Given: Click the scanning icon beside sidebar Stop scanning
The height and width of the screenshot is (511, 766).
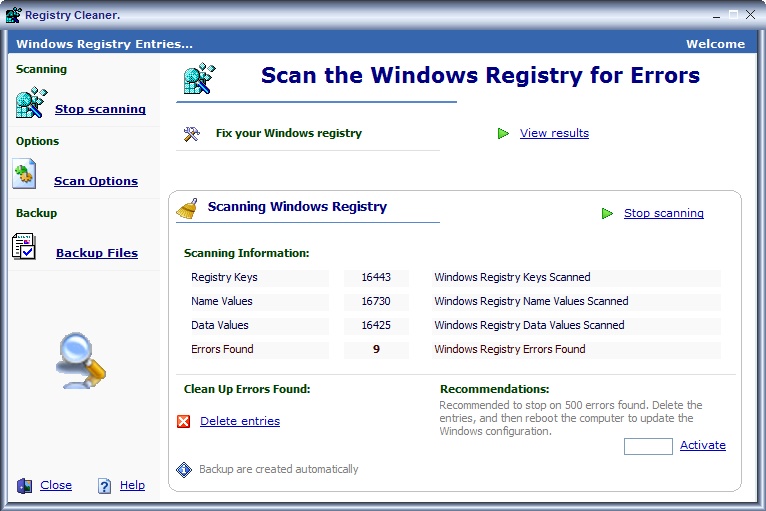Looking at the screenshot, I should 32,103.
